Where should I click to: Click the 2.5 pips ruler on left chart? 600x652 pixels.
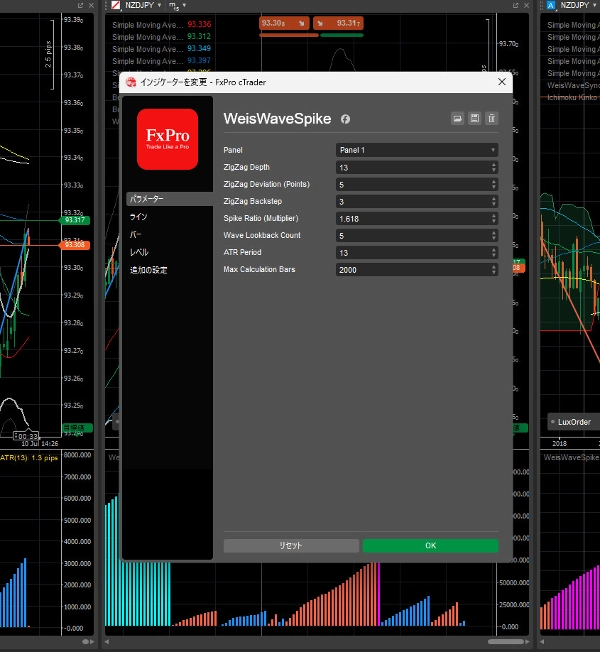coord(49,54)
